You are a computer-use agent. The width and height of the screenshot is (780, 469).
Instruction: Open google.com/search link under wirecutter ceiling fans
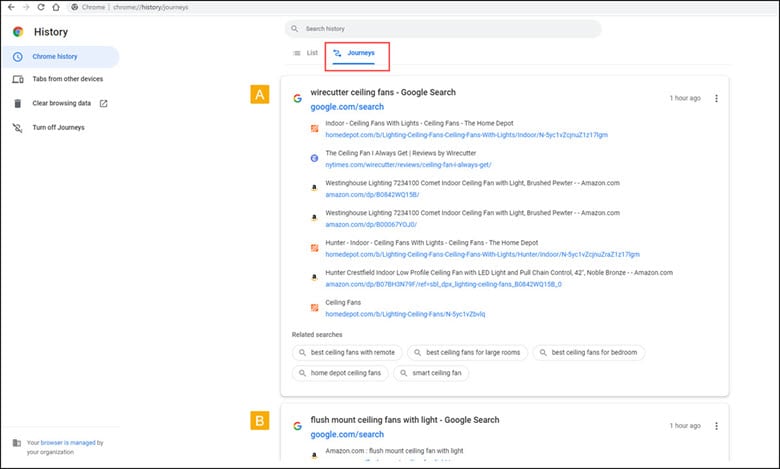click(347, 107)
